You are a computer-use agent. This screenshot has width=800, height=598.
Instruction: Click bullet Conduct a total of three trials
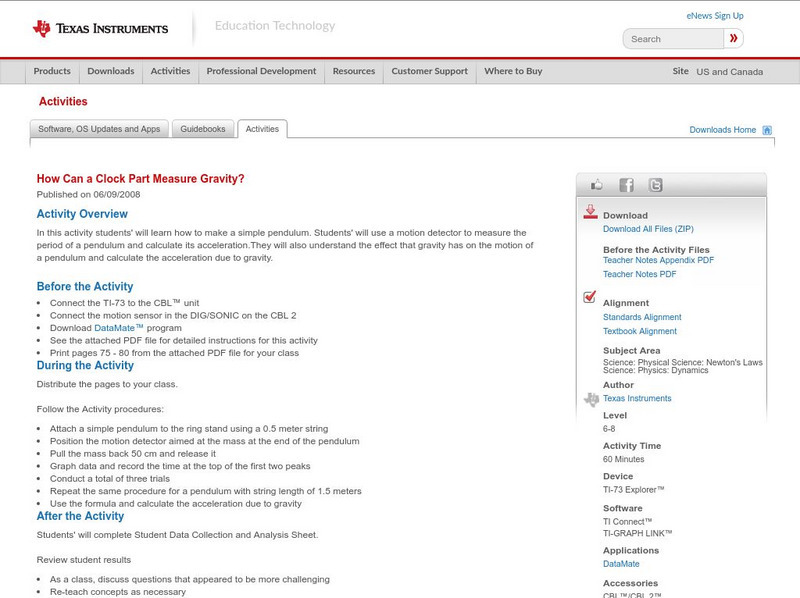pos(110,479)
